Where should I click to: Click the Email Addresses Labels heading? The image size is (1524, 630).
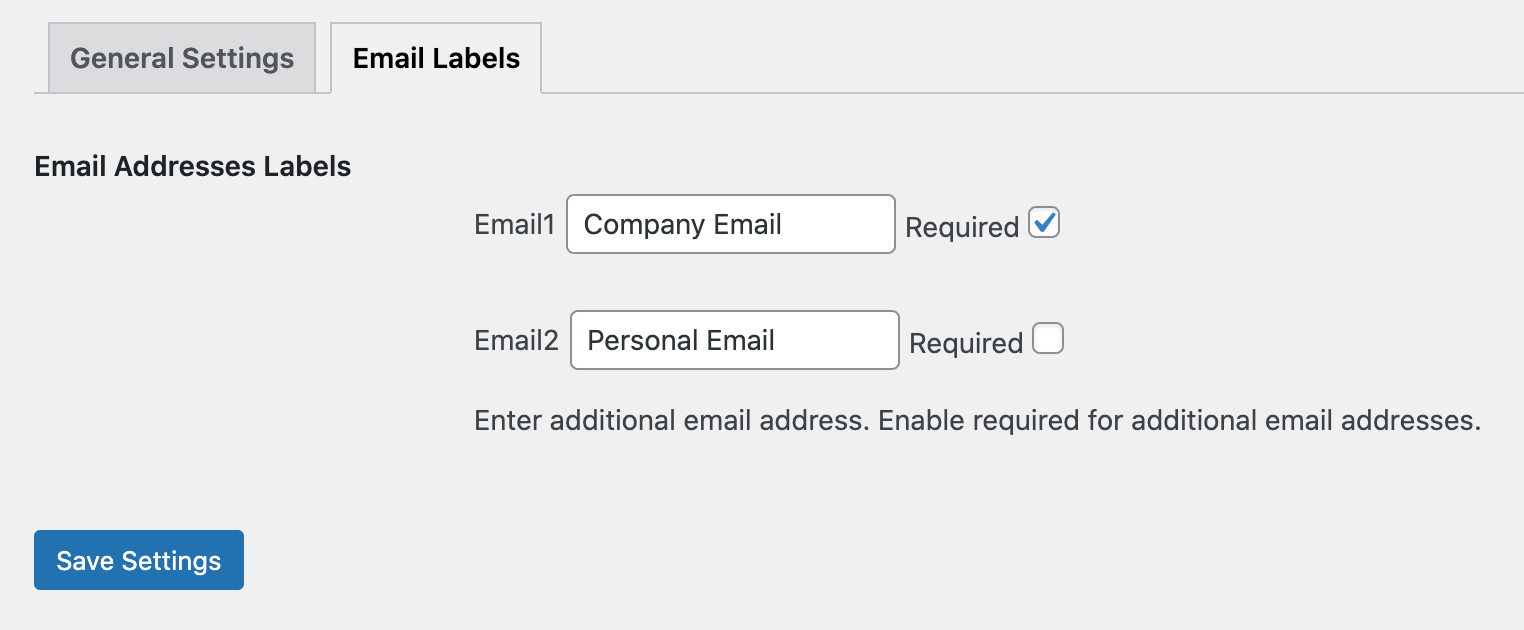click(x=192, y=166)
